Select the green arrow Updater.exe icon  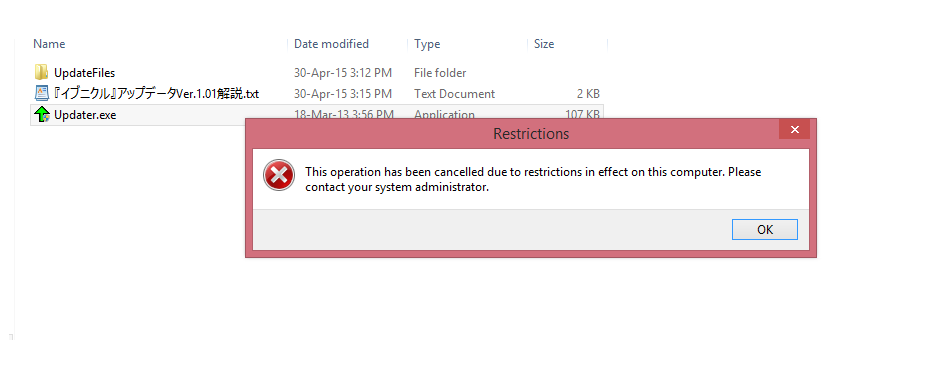(x=42, y=114)
